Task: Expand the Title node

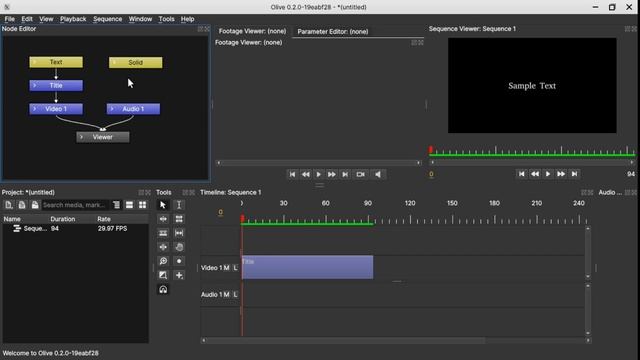Action: pos(34,85)
